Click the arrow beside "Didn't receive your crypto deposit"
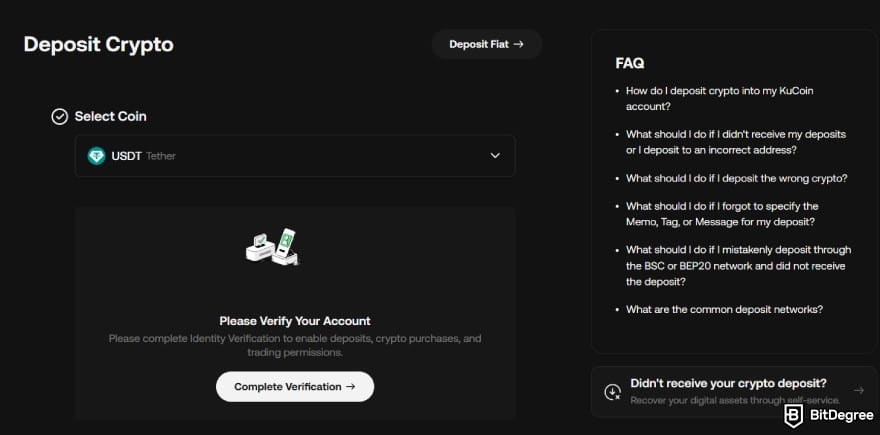Image resolution: width=880 pixels, height=435 pixels. [x=859, y=390]
